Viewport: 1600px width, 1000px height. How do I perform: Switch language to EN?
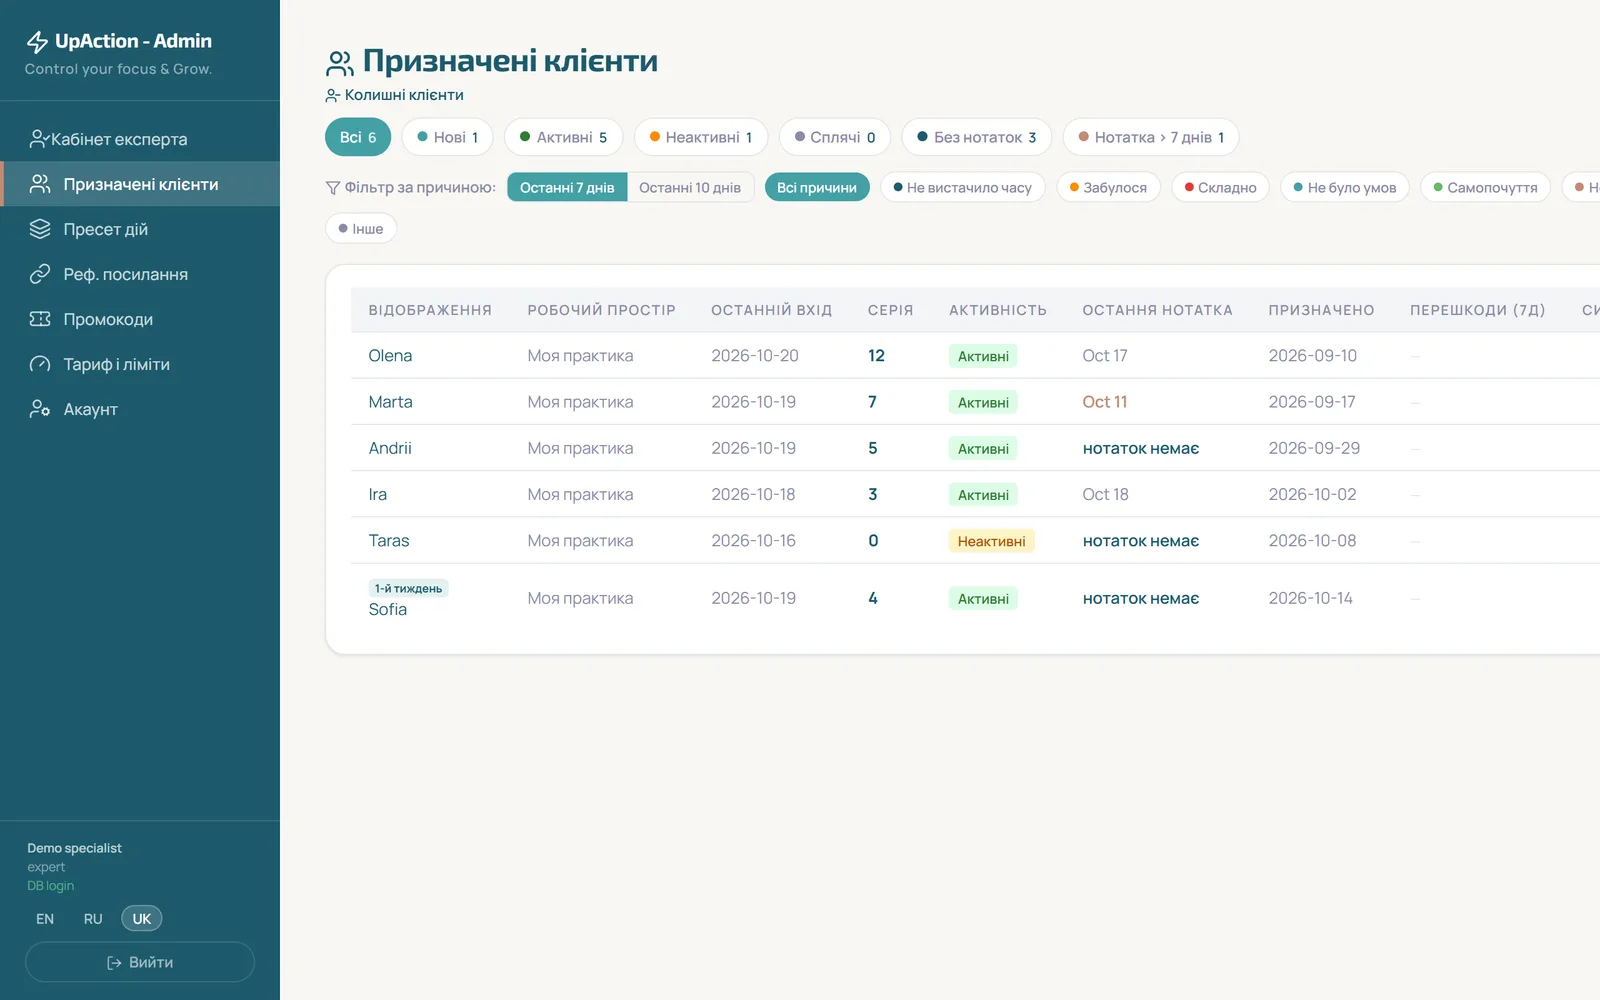[x=45, y=919]
